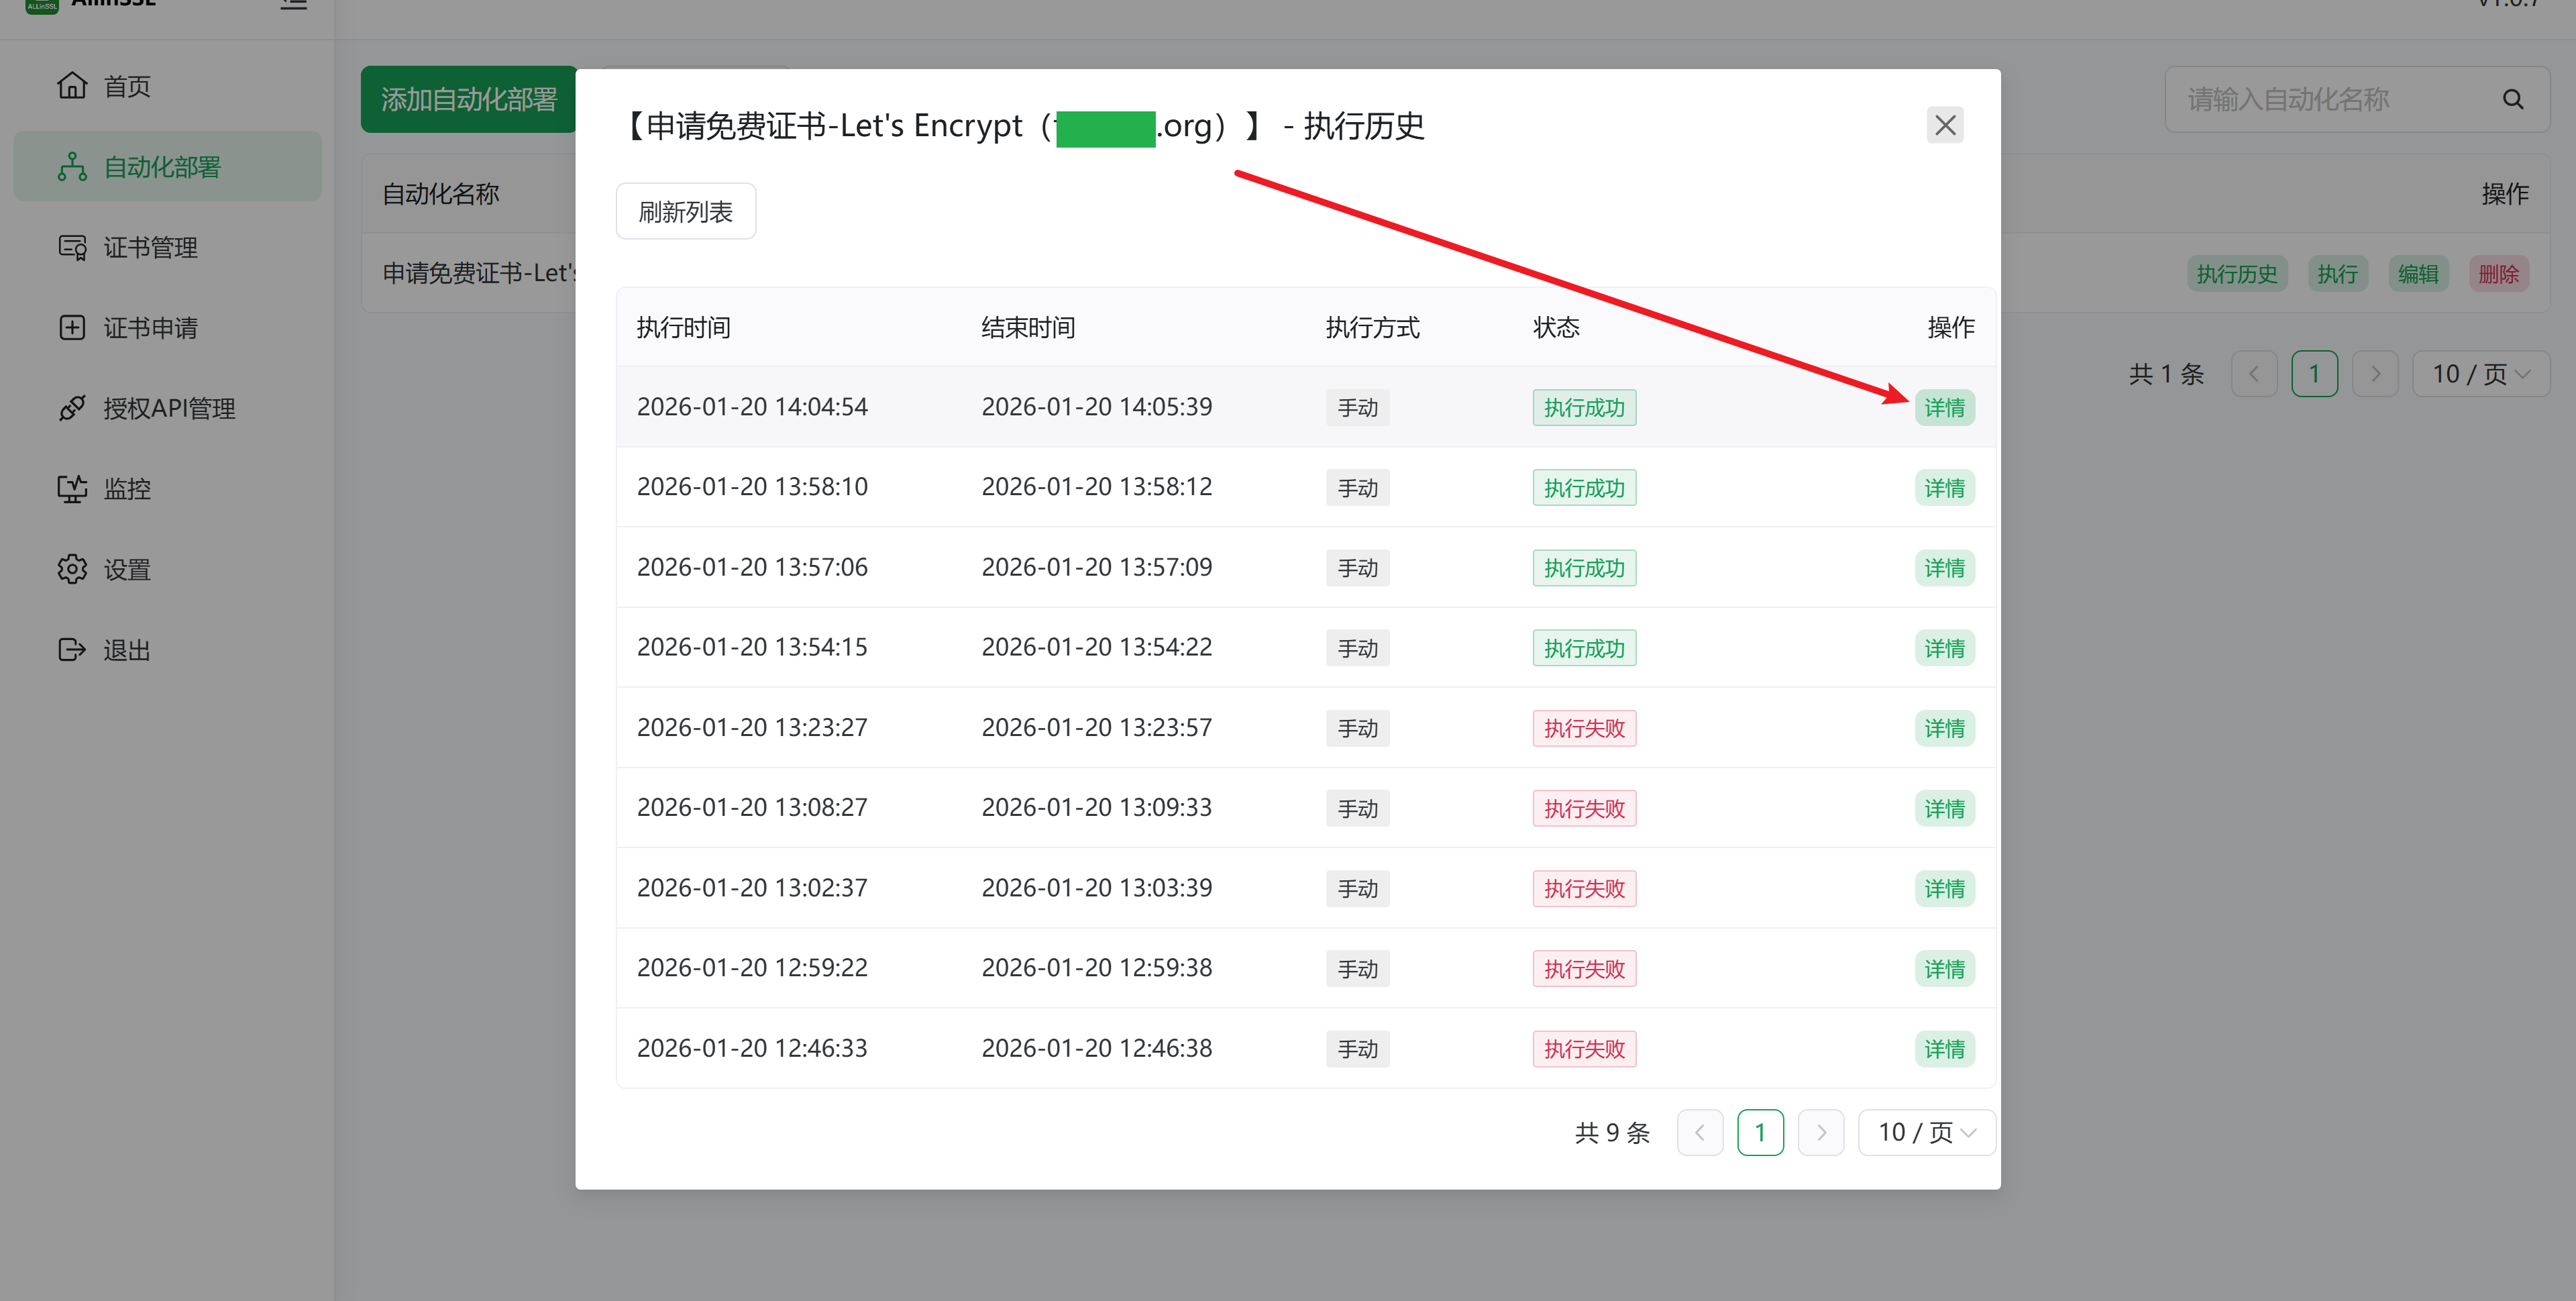The width and height of the screenshot is (2576, 1301).
Task: Click the 执行 action in the background row
Action: 2338,274
